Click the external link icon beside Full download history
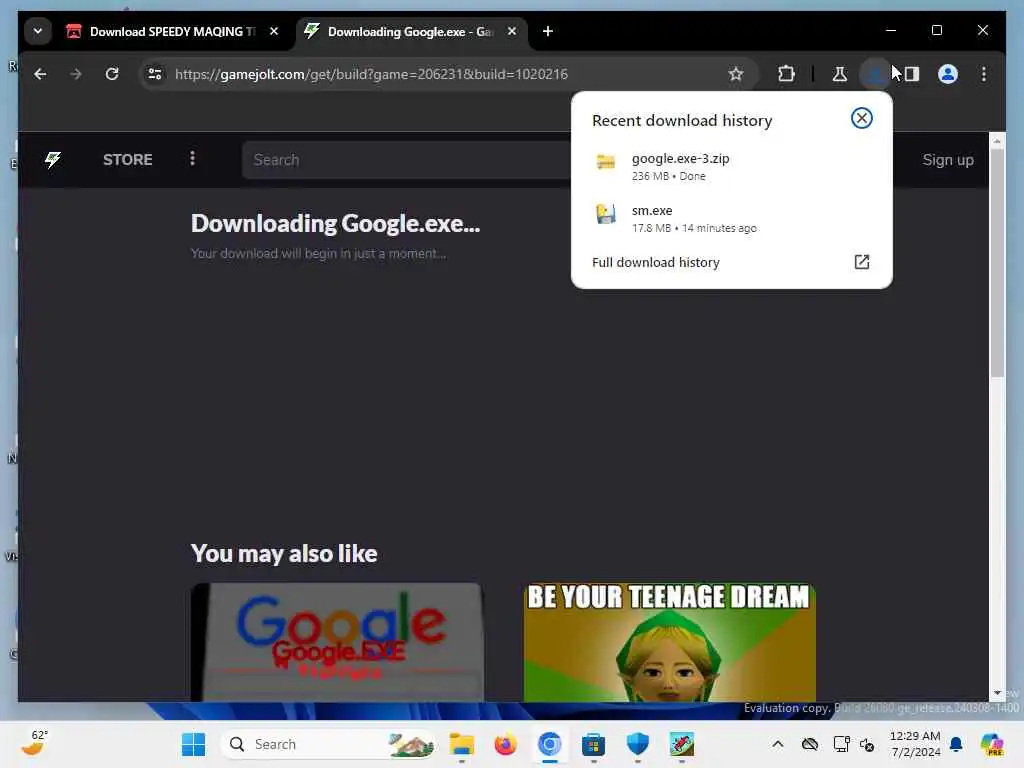 tap(861, 262)
